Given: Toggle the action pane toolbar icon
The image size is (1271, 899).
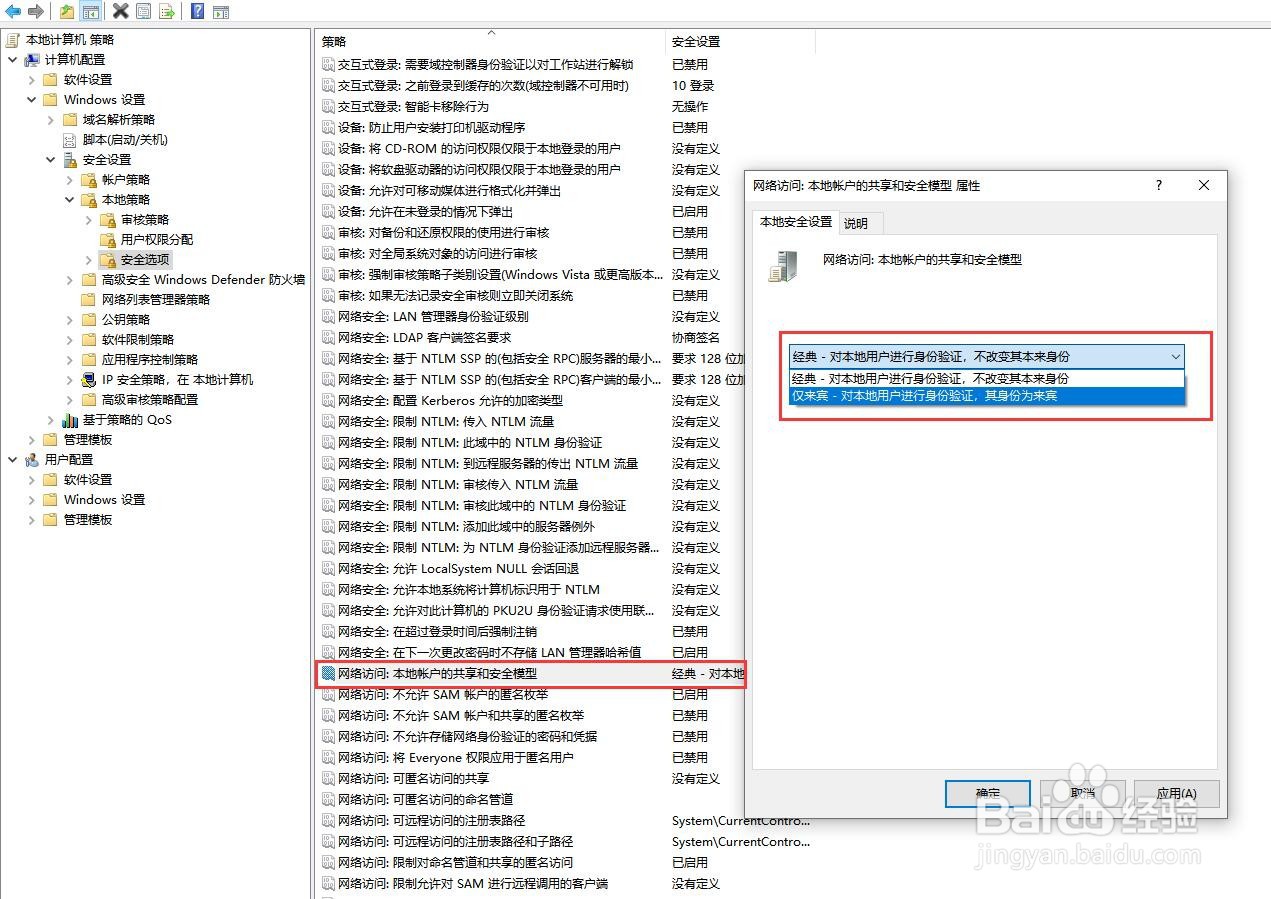Looking at the screenshot, I should (221, 11).
